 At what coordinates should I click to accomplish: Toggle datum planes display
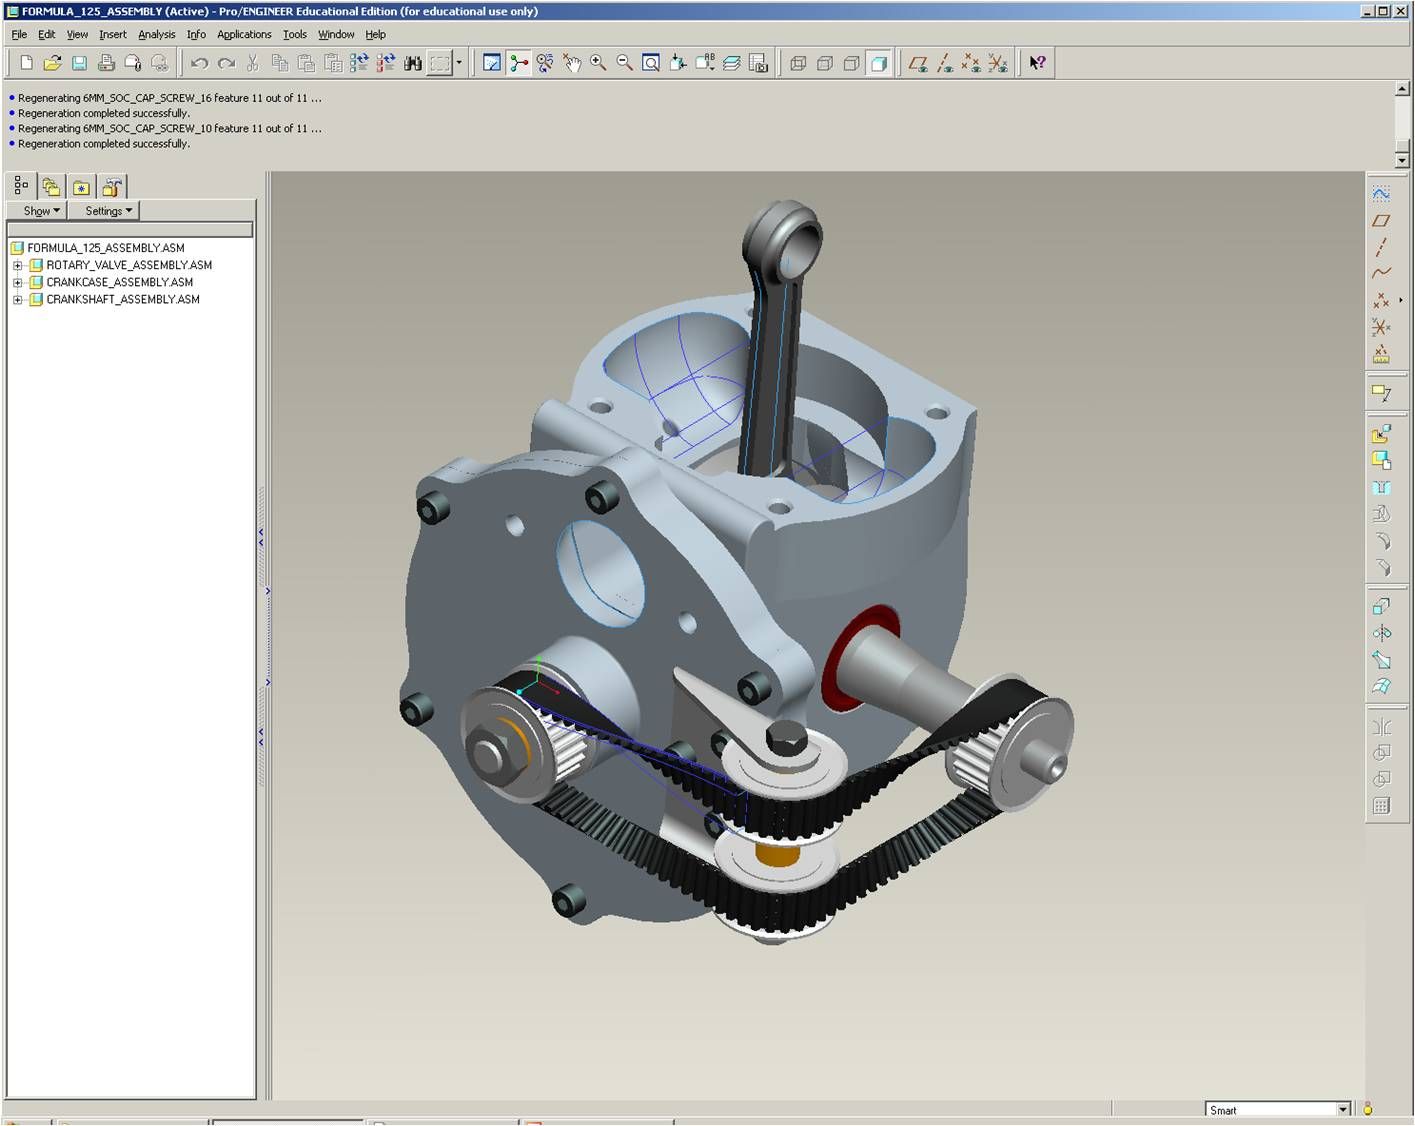pyautogui.click(x=918, y=63)
